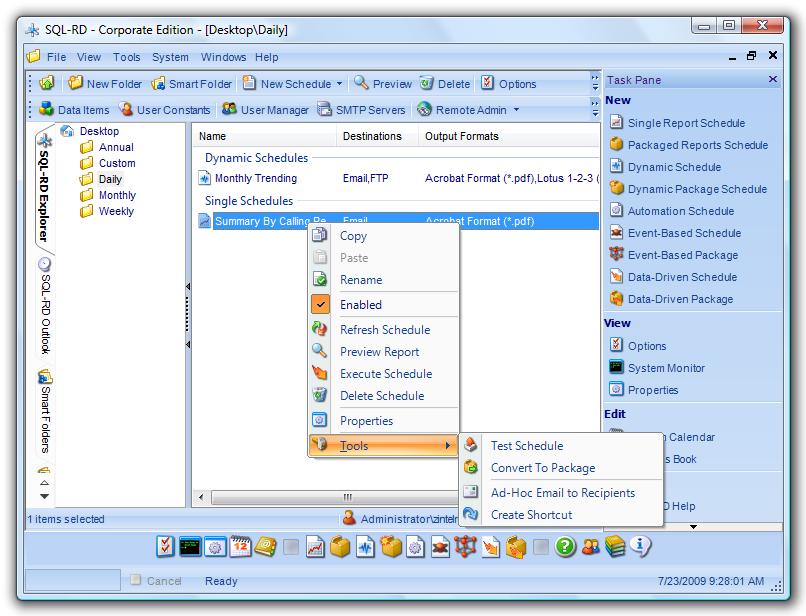Switch to Smart Folders sidebar tab

pos(45,411)
